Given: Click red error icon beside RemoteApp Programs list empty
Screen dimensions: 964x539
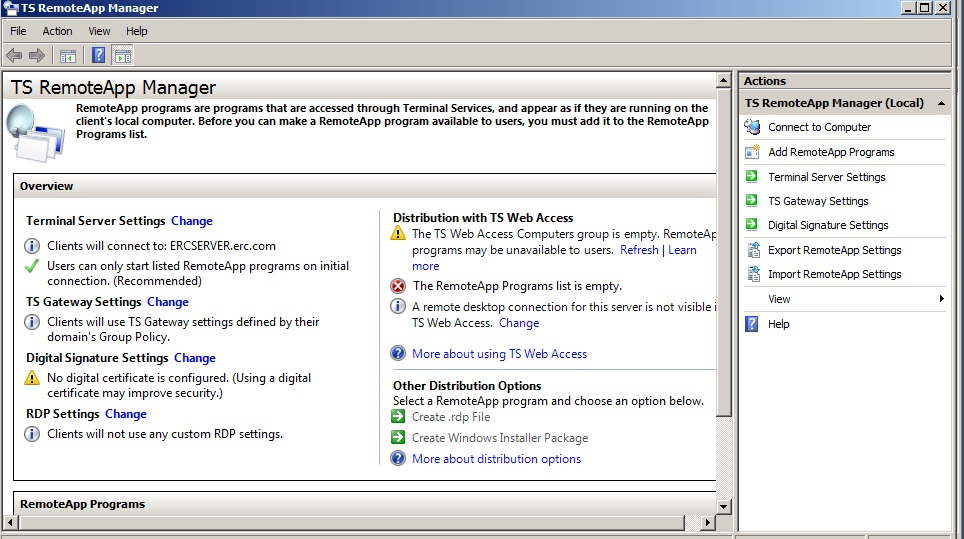Looking at the screenshot, I should tap(398, 286).
